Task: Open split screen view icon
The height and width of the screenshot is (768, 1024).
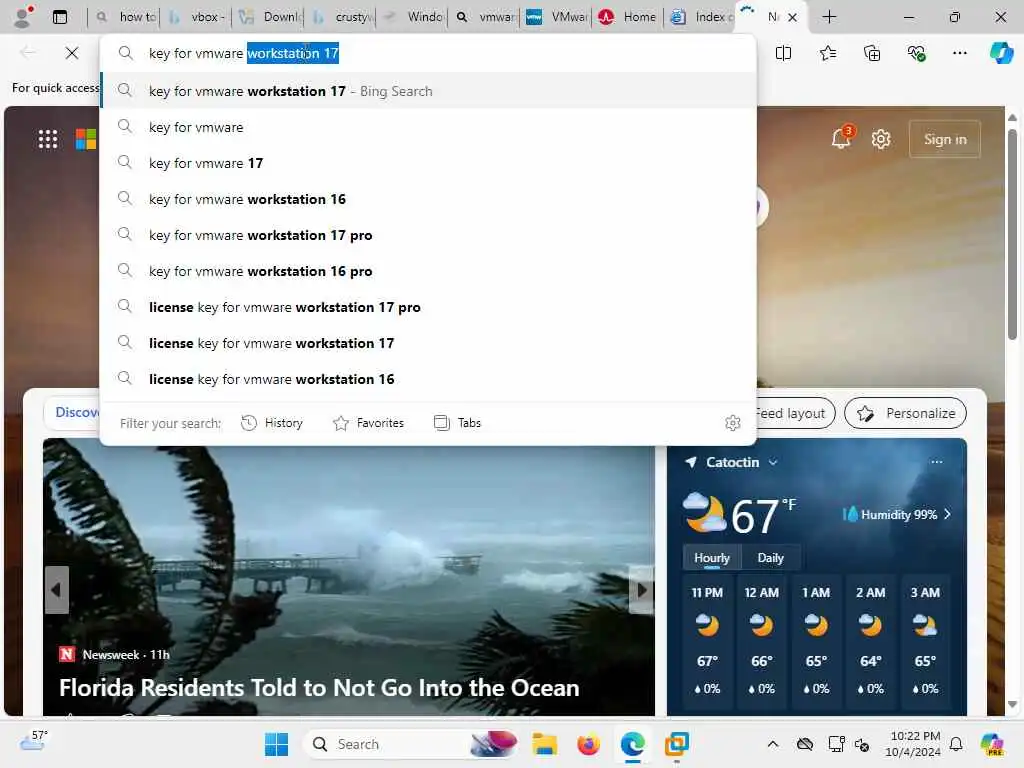Action: point(783,53)
